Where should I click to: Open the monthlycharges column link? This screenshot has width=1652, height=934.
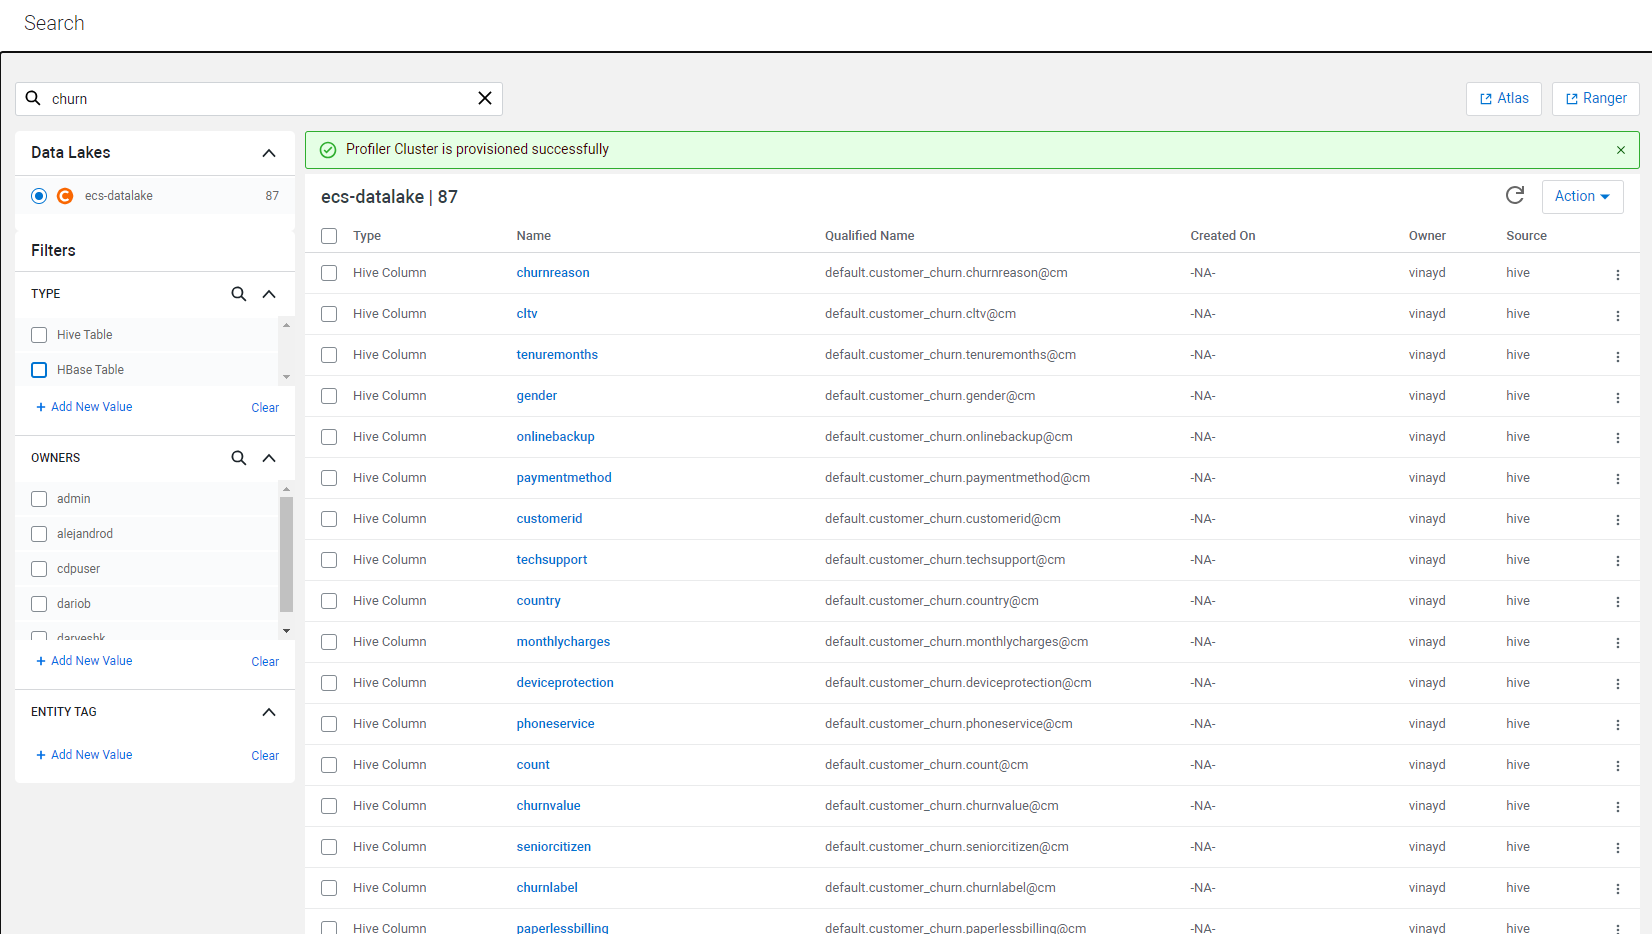coord(563,642)
